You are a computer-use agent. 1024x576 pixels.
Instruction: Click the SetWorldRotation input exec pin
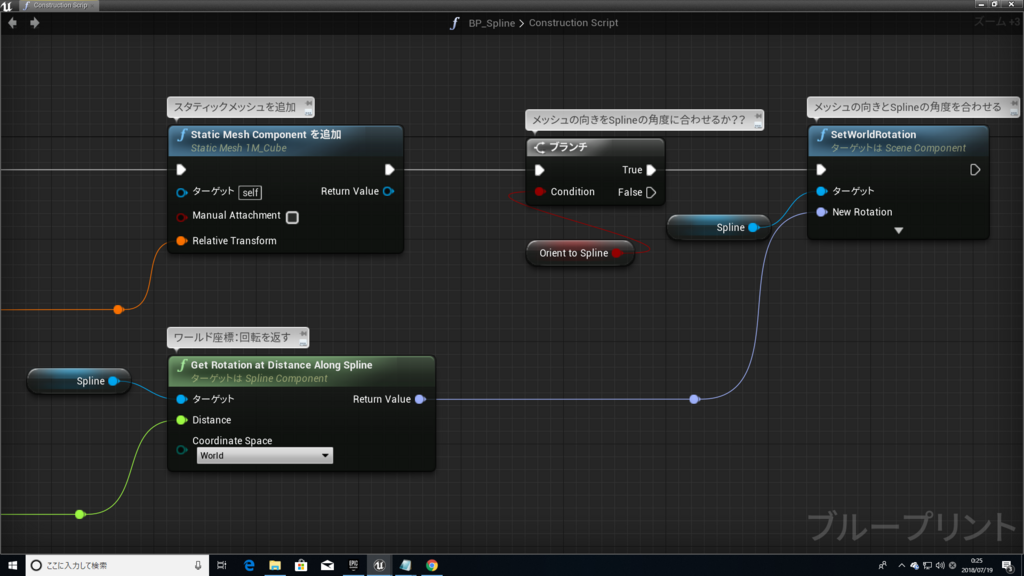click(x=821, y=170)
